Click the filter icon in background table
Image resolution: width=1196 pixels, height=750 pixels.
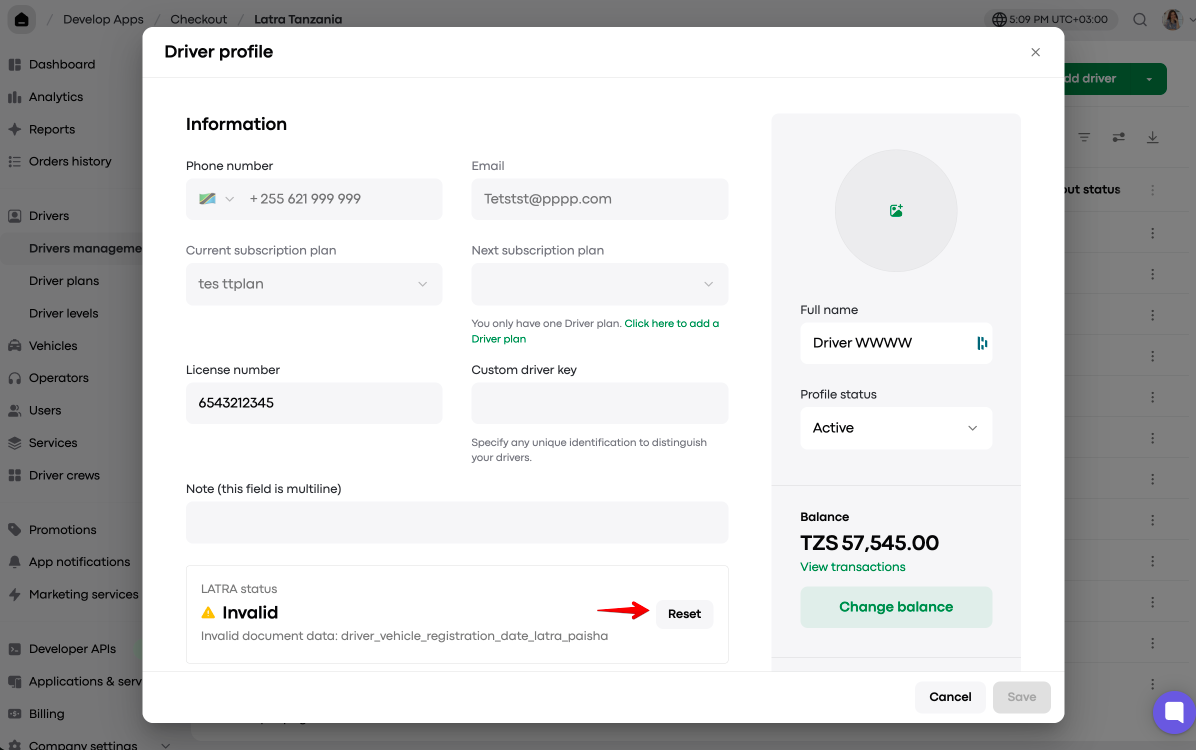(x=1084, y=137)
